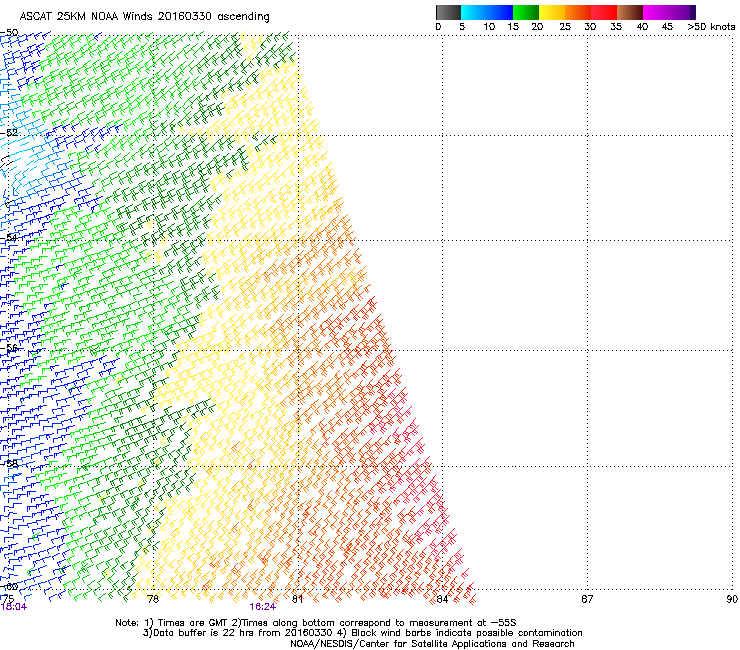Image resolution: width=740 pixels, height=650 pixels.
Task: Click the '-56' latitude label
Action: tap(9, 347)
